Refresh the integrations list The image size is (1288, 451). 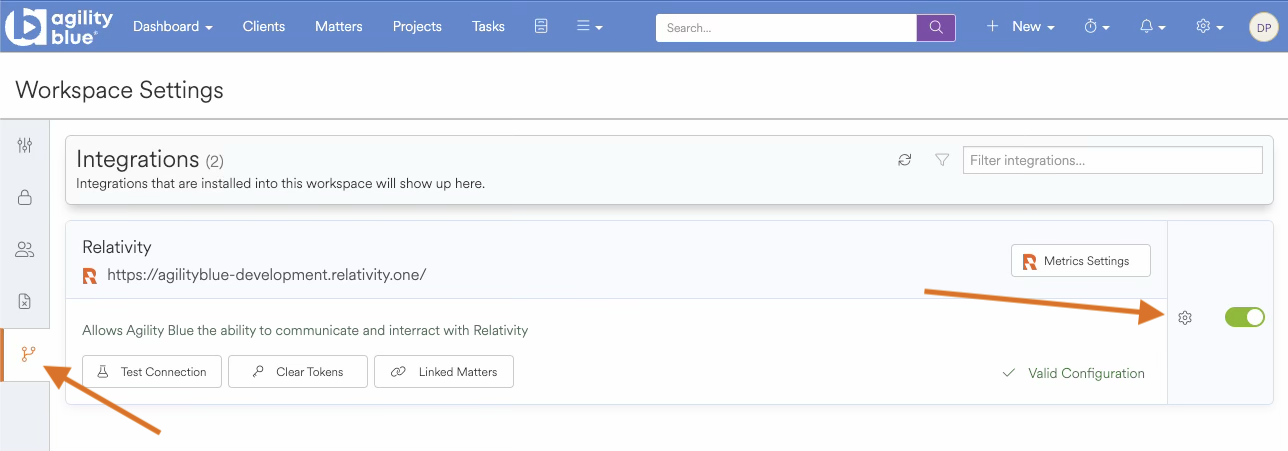(905, 160)
